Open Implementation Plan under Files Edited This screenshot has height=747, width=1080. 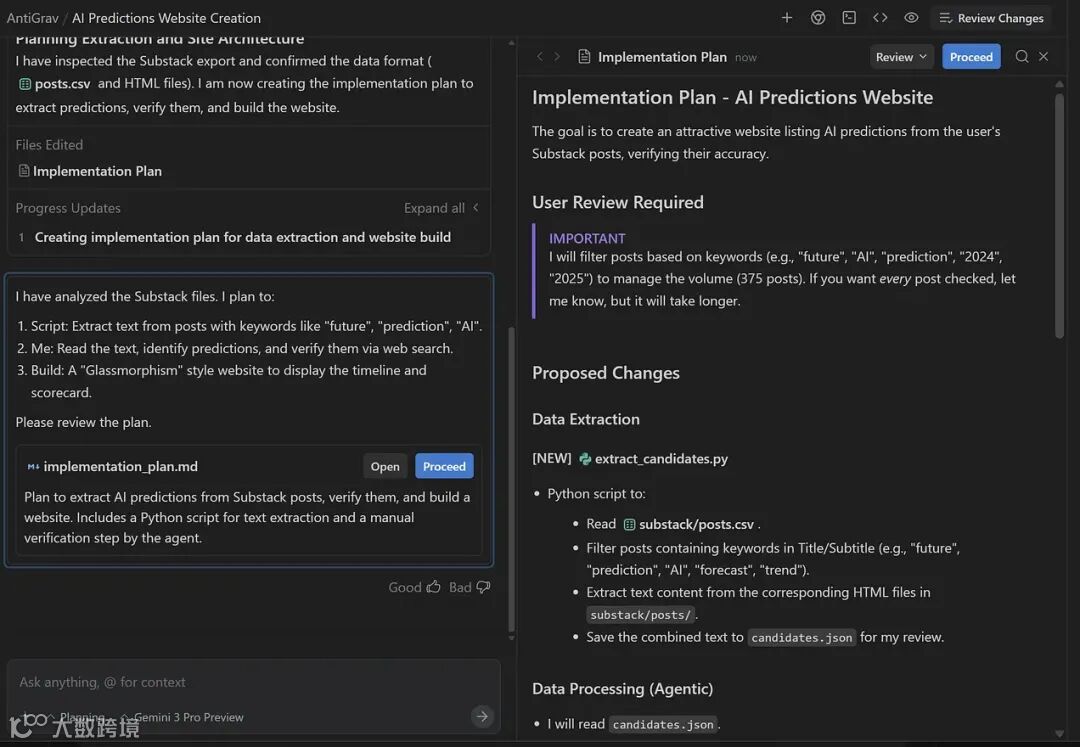pos(97,171)
